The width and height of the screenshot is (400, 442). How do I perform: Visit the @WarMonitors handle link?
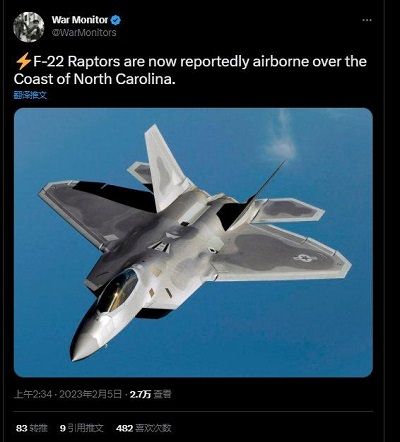(84, 32)
